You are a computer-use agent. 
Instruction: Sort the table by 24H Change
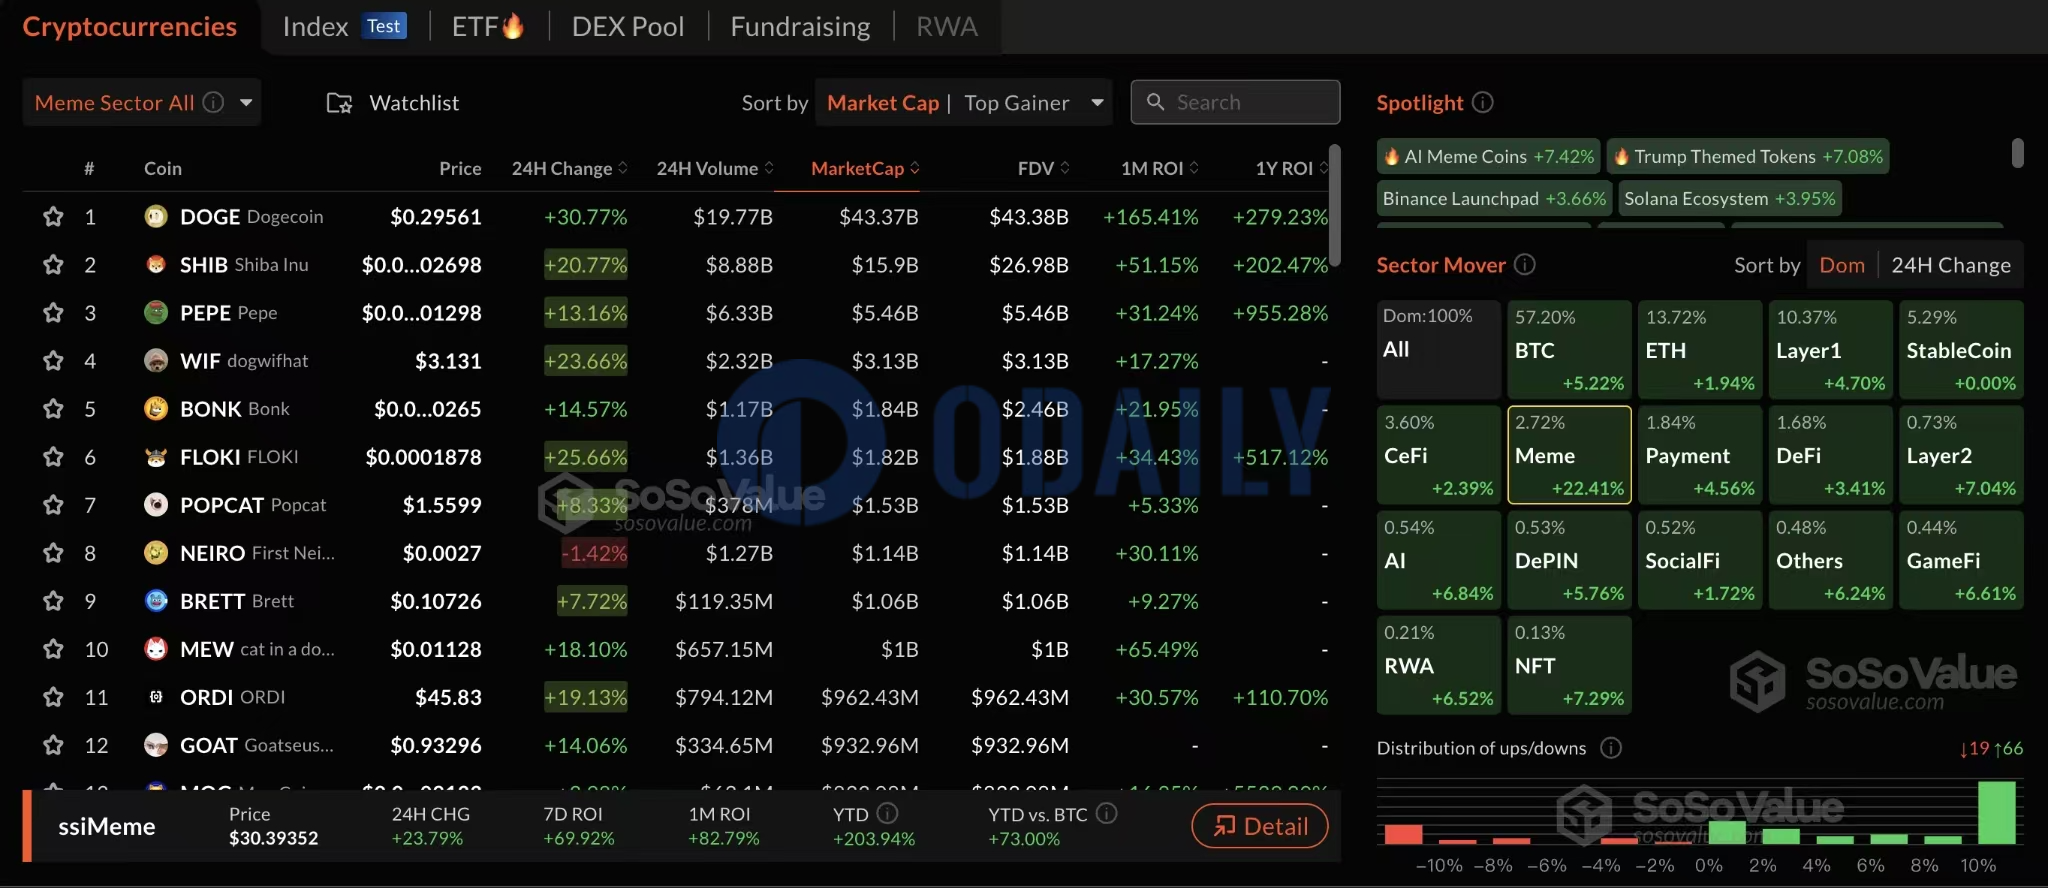(569, 168)
